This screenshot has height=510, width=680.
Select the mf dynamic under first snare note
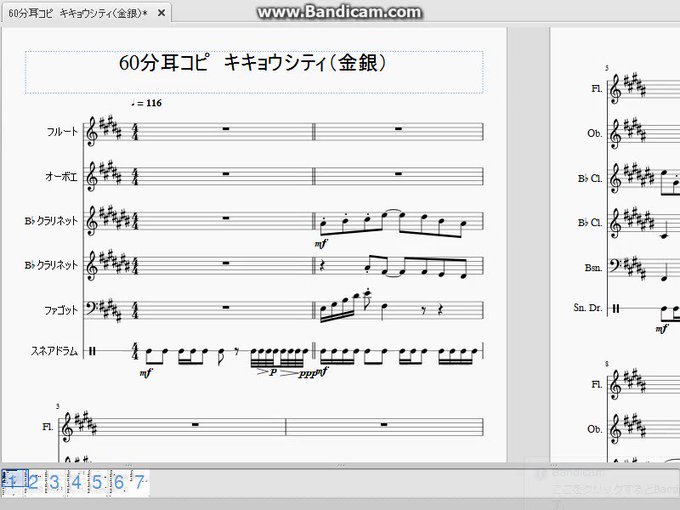click(x=146, y=373)
